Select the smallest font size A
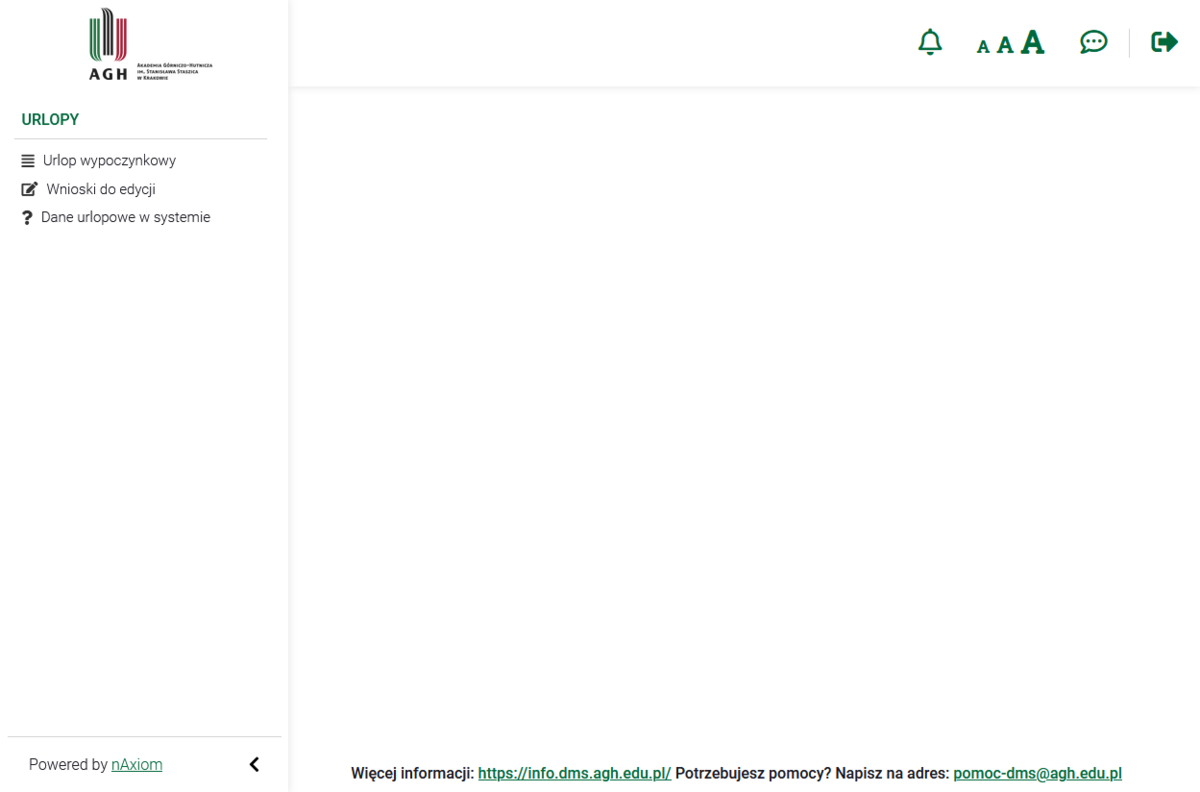 [x=983, y=46]
